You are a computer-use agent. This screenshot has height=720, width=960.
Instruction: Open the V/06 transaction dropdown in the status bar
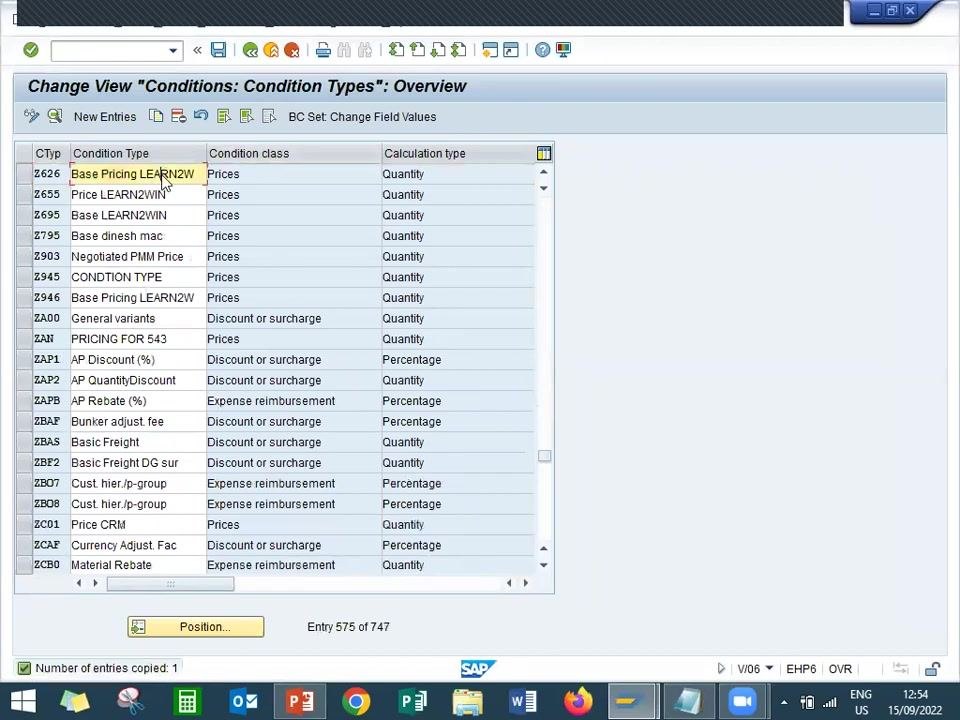pos(770,668)
